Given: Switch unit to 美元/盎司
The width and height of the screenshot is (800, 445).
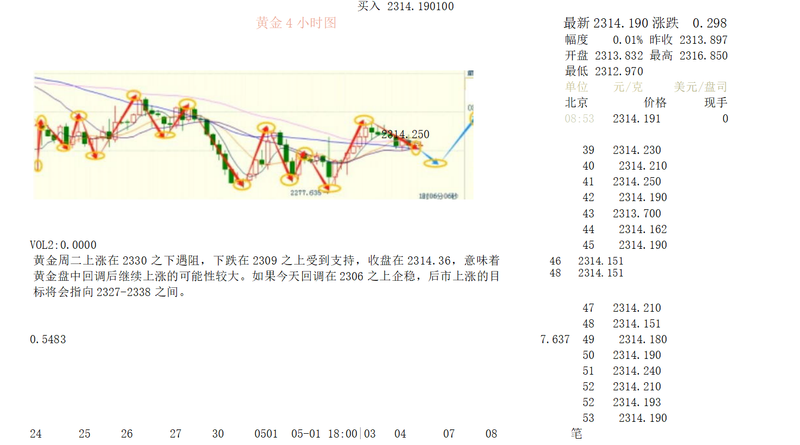Looking at the screenshot, I should 700,87.
